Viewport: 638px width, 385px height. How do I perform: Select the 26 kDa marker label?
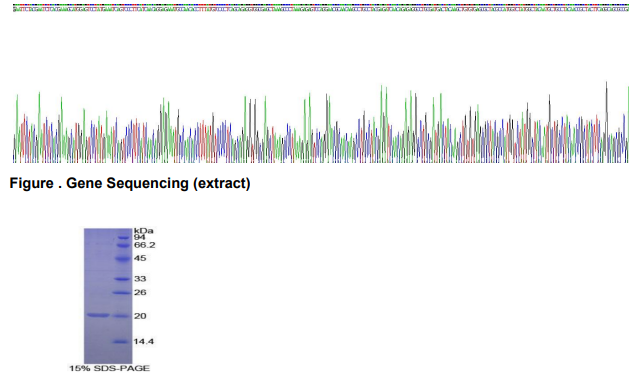[x=140, y=293]
